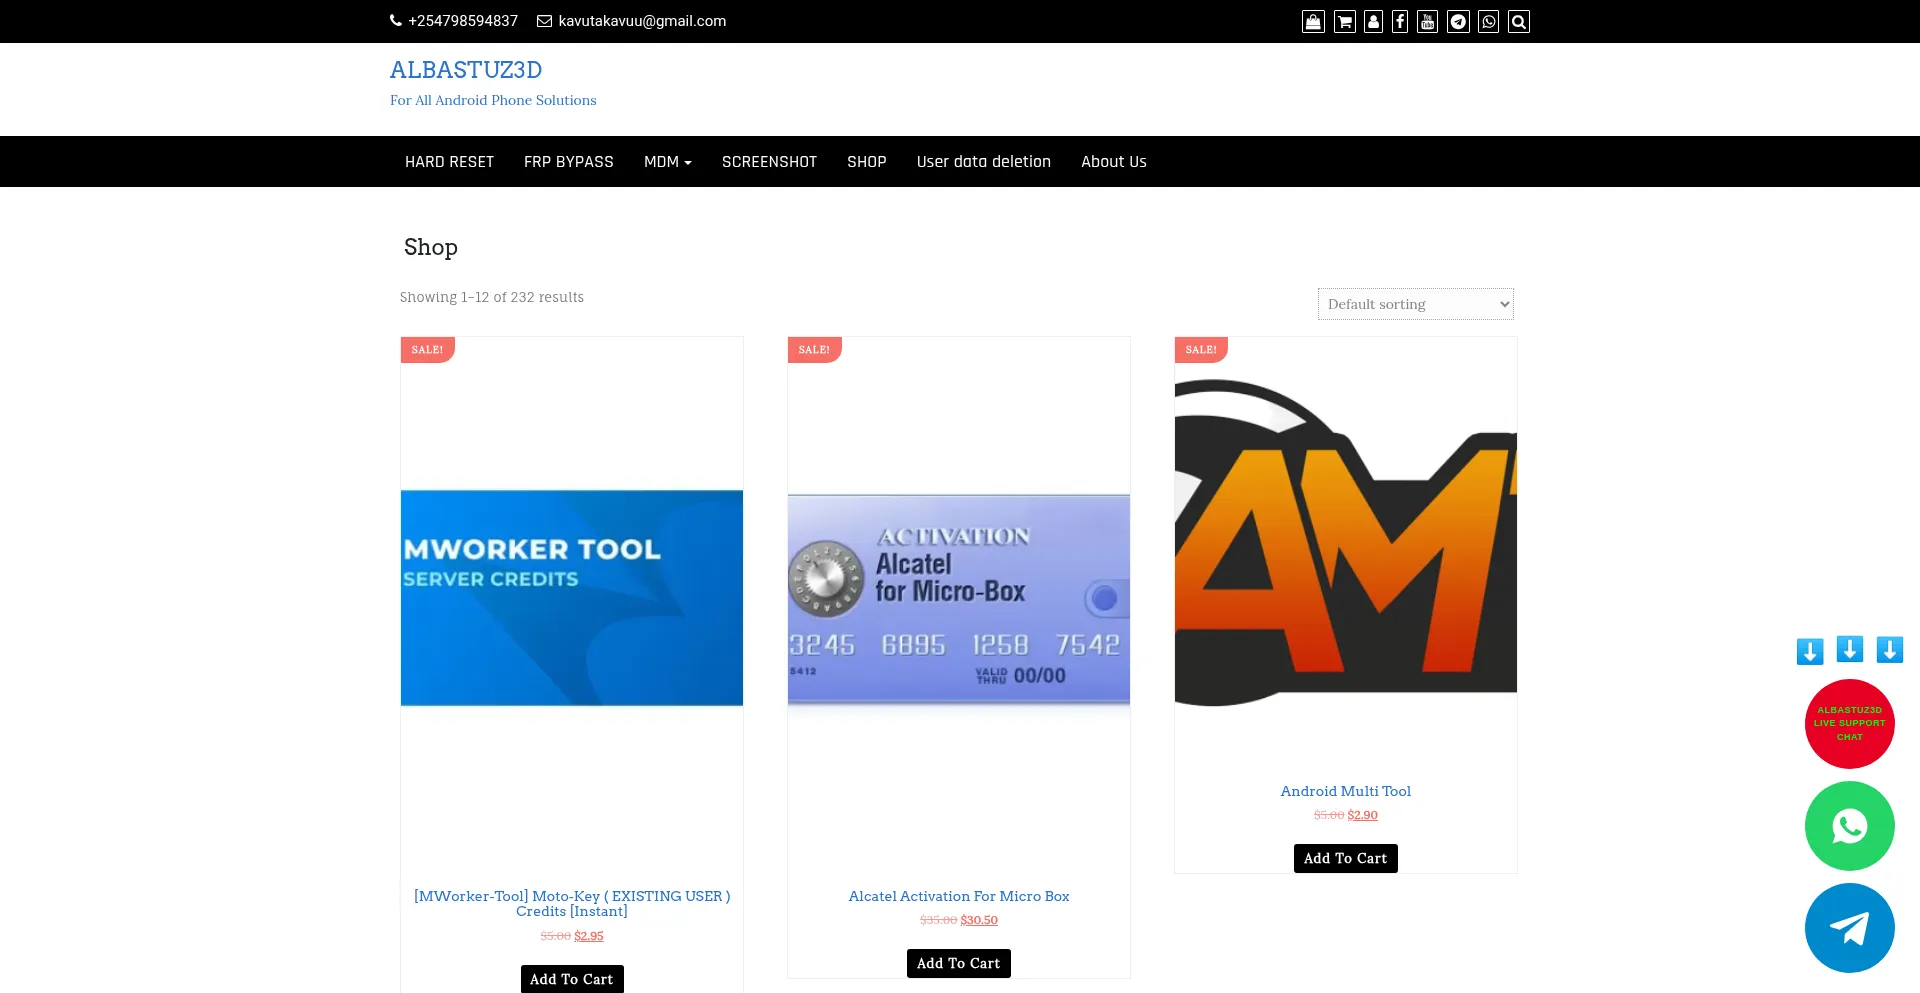This screenshot has width=1920, height=993.
Task: Open the shop bag icon in top bar
Action: [1313, 22]
